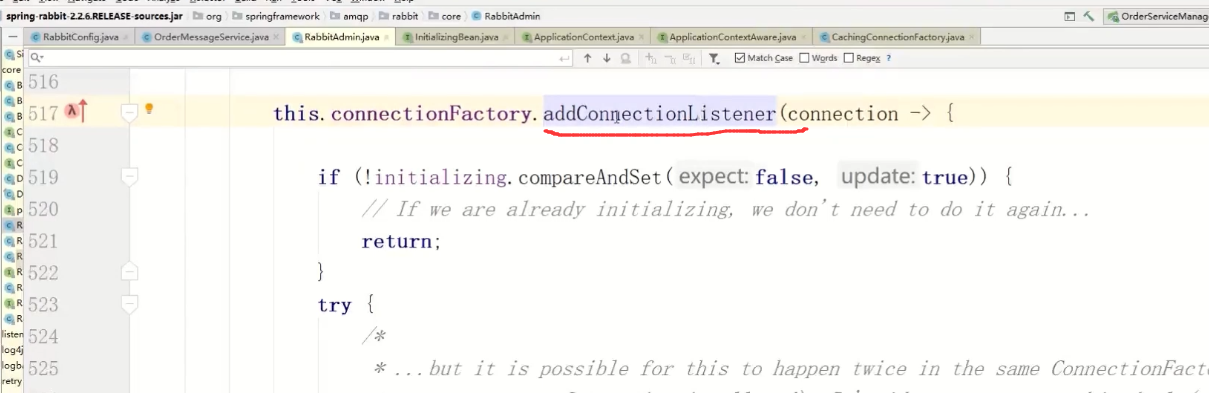Toggle fold marker at line 523
Screen dimensions: 1209x393
(x=129, y=304)
